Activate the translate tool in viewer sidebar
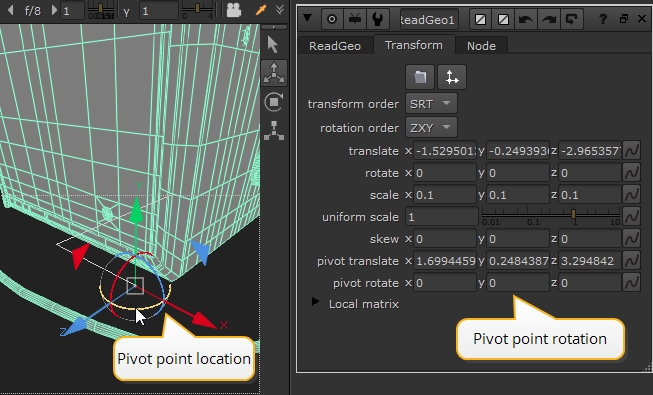 tap(274, 73)
